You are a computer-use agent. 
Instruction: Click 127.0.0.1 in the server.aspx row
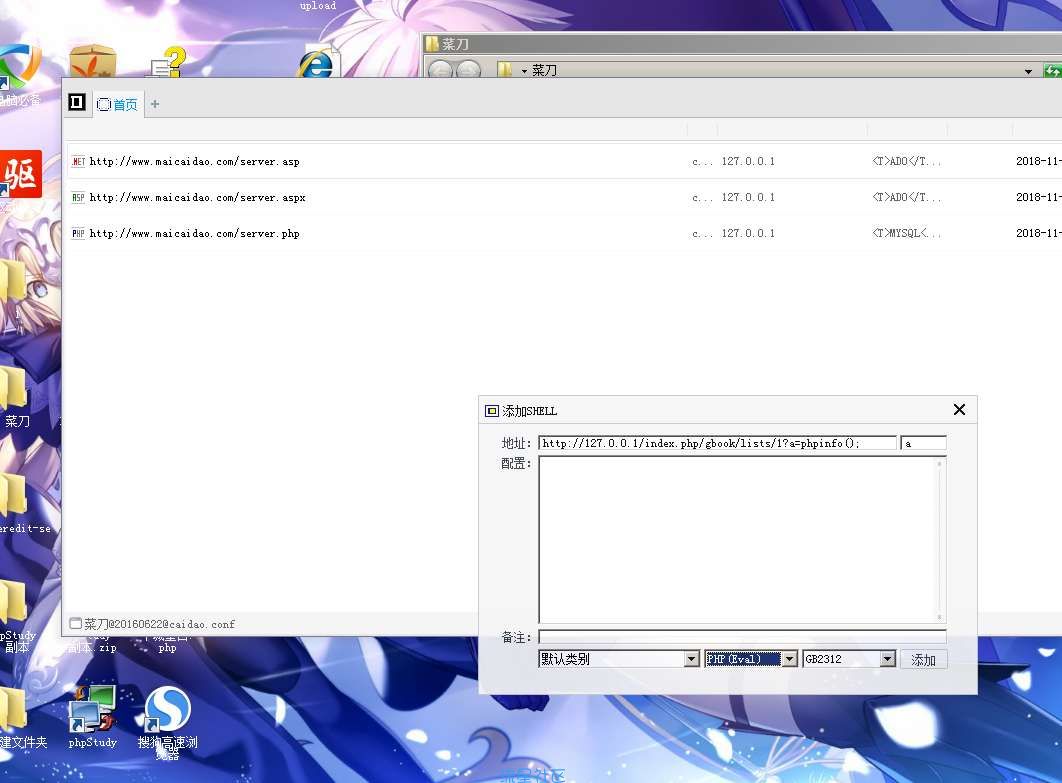748,197
